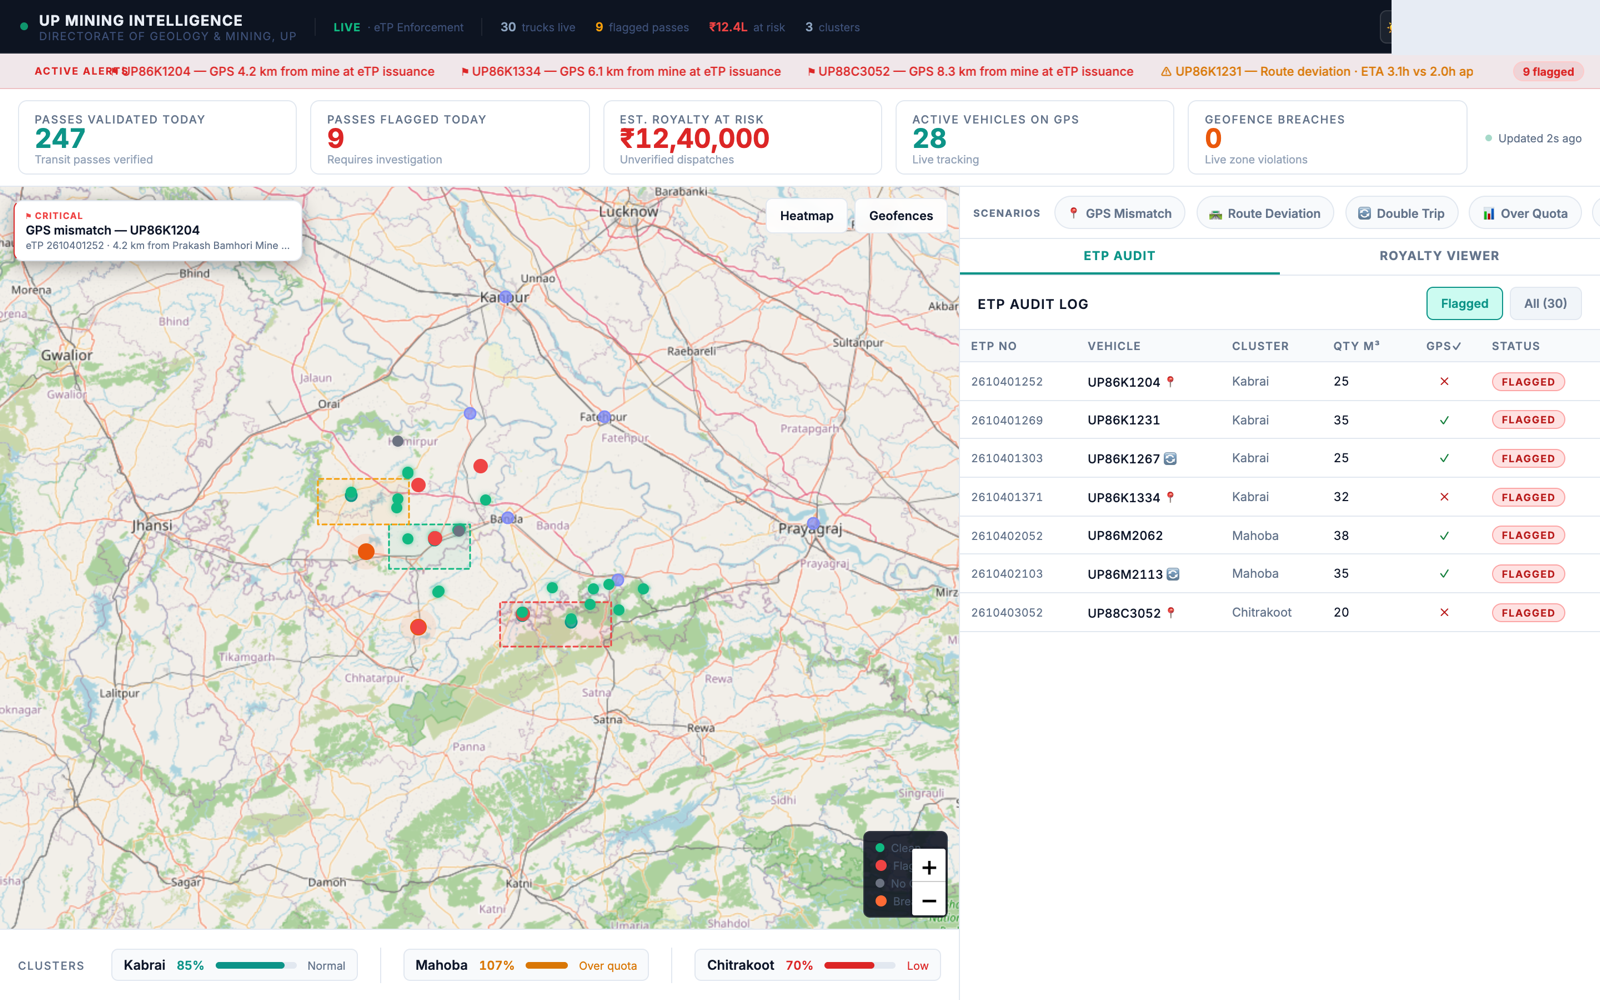Sort by the CLUSTER column header

[1260, 346]
